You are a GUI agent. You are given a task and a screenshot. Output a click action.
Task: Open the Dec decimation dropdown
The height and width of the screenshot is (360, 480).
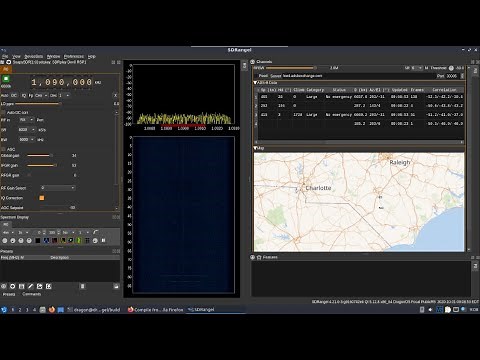coord(64,95)
